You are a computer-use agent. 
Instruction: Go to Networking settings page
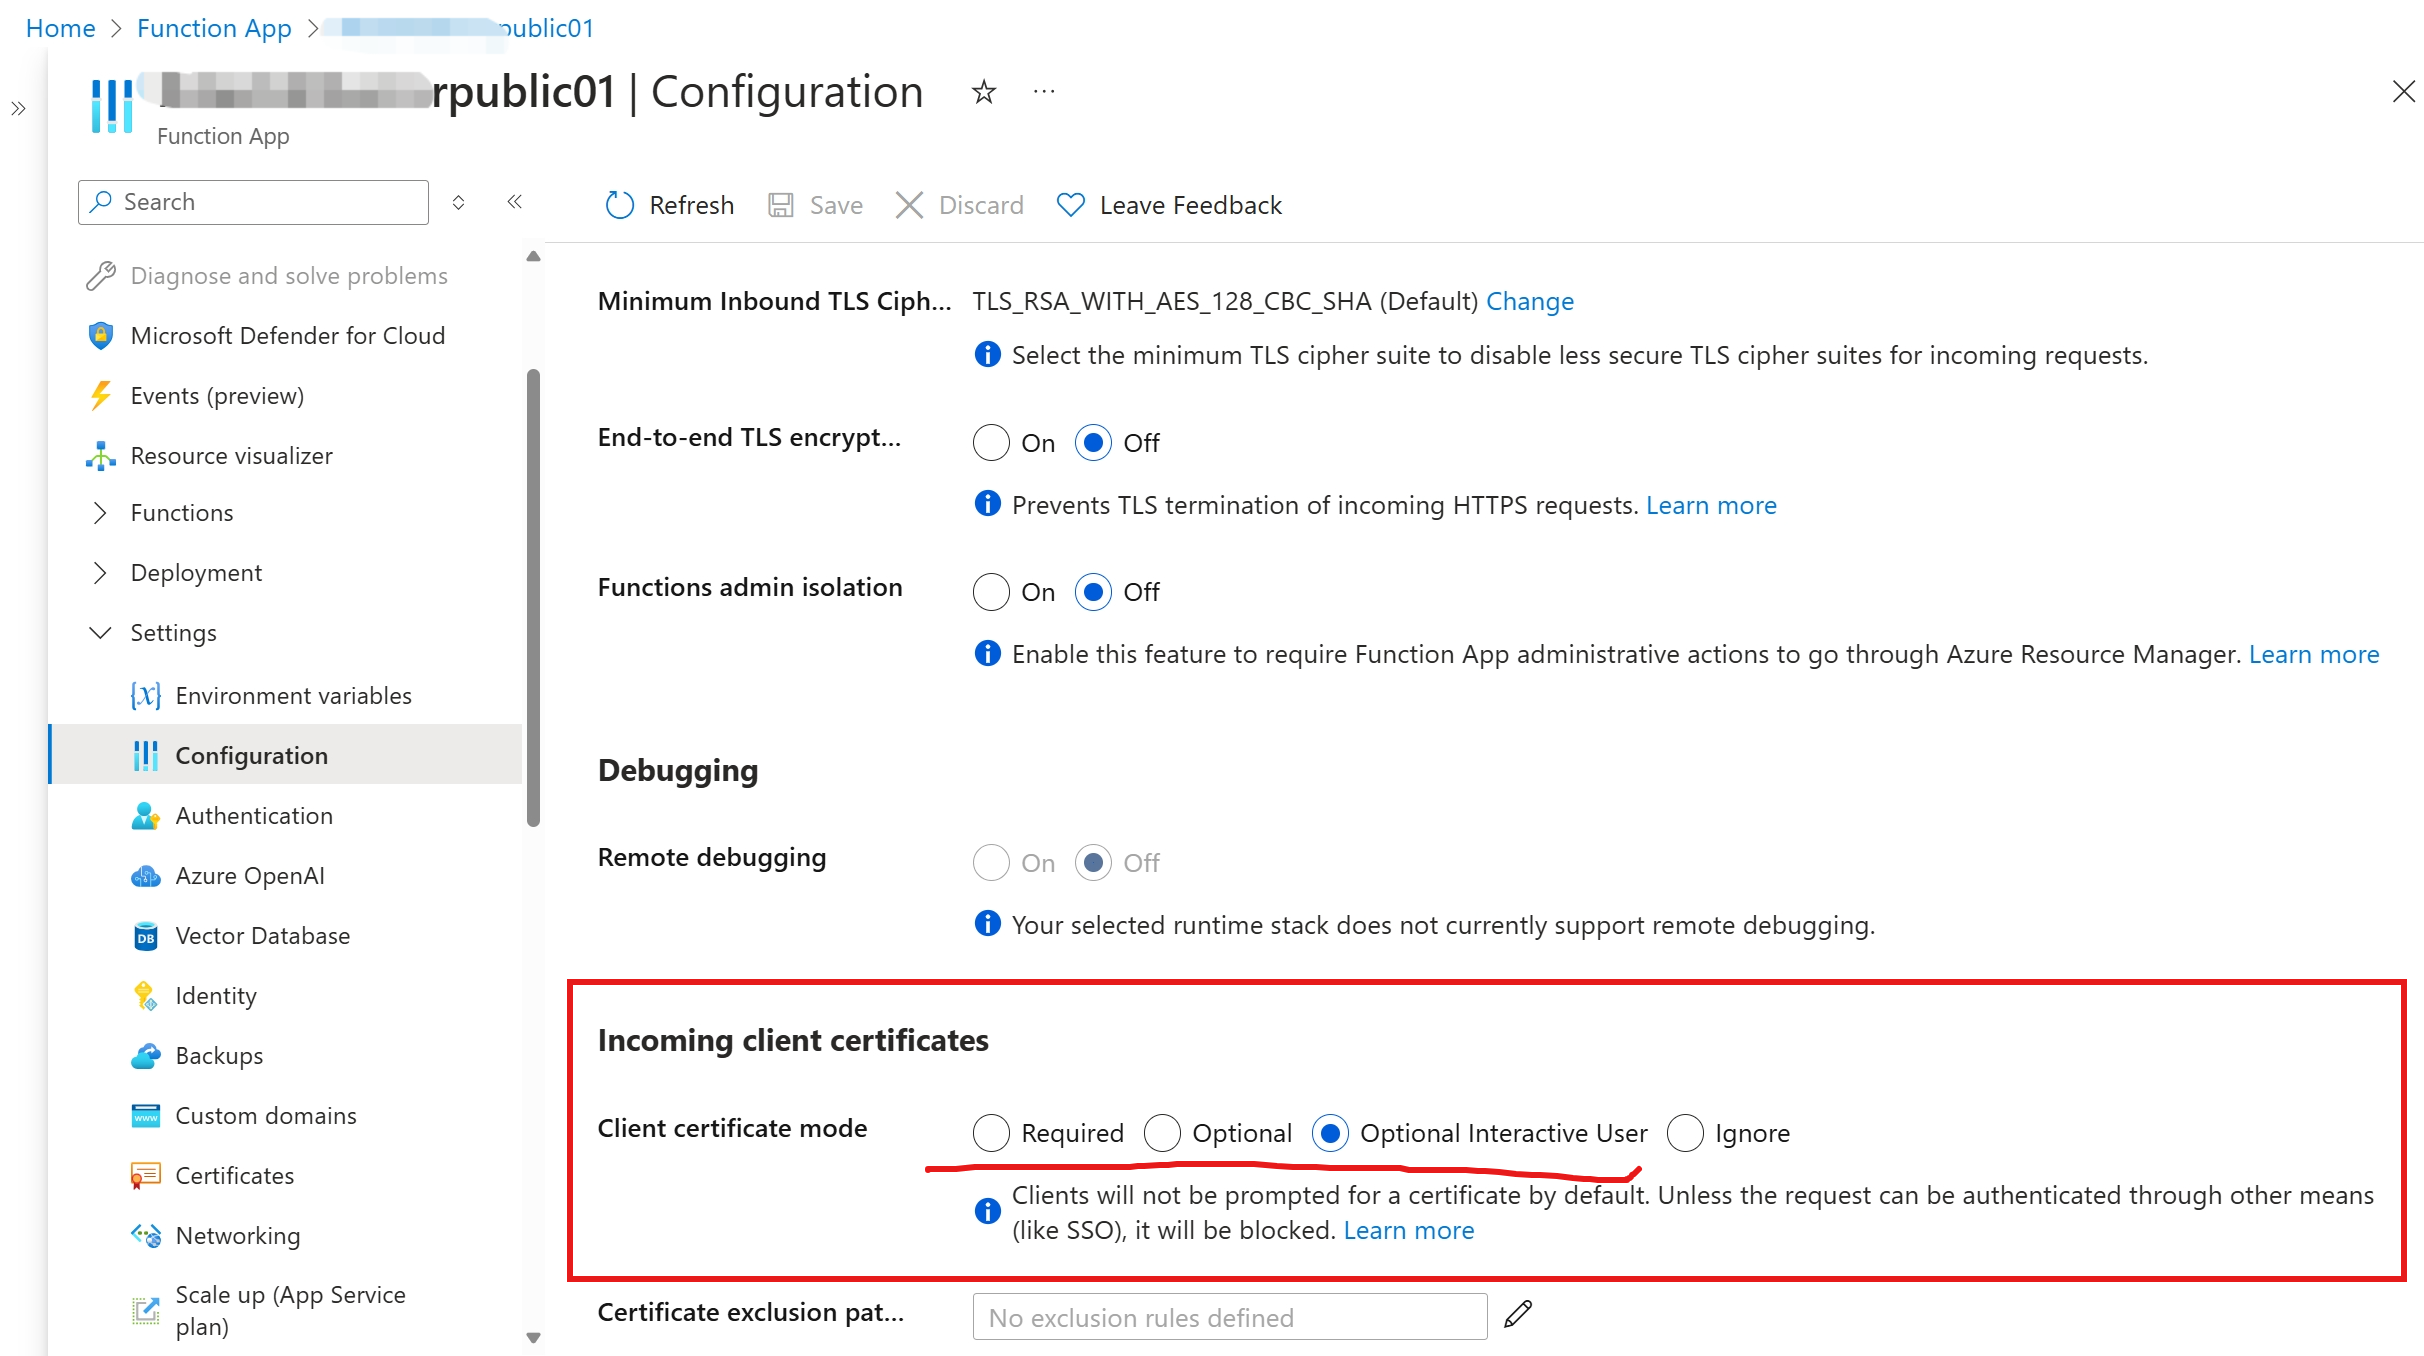tap(237, 1236)
